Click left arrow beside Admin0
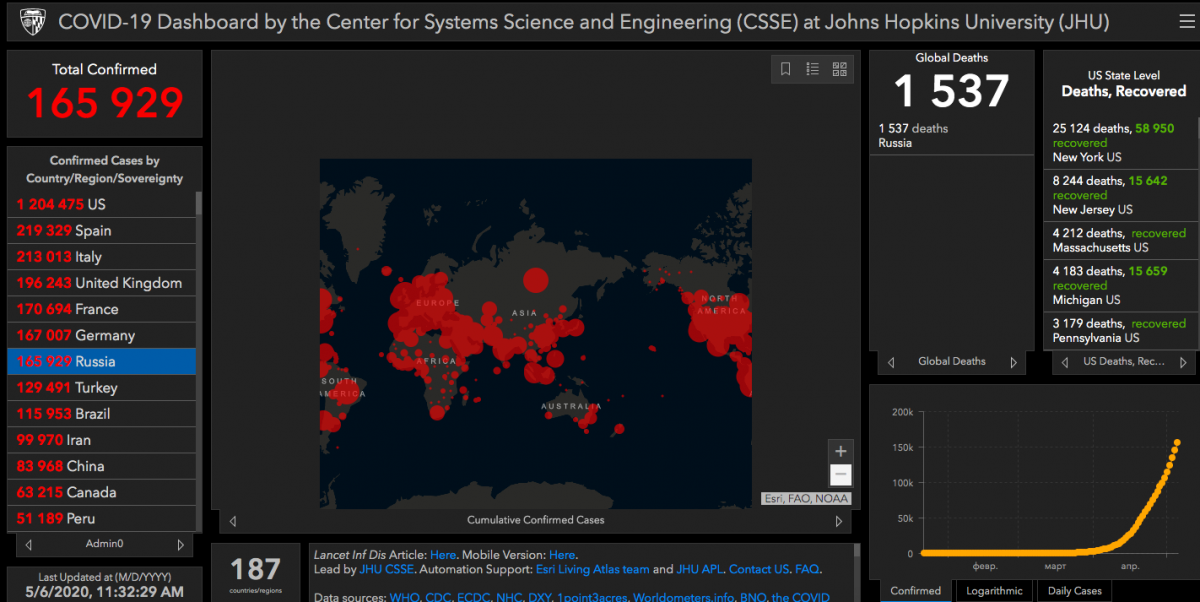 coord(28,545)
